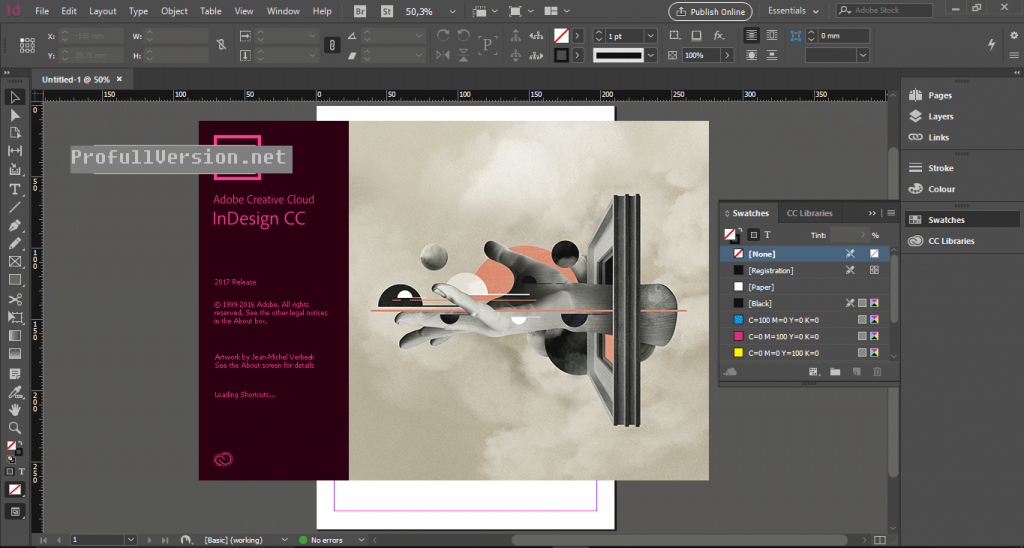Toggle formatting affects text in Swatches
Viewport: 1024px width, 548px height.
coord(767,235)
